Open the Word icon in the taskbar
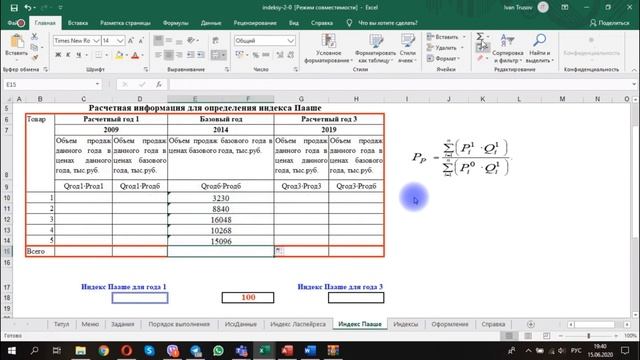Image resolution: width=640 pixels, height=360 pixels. [310, 351]
